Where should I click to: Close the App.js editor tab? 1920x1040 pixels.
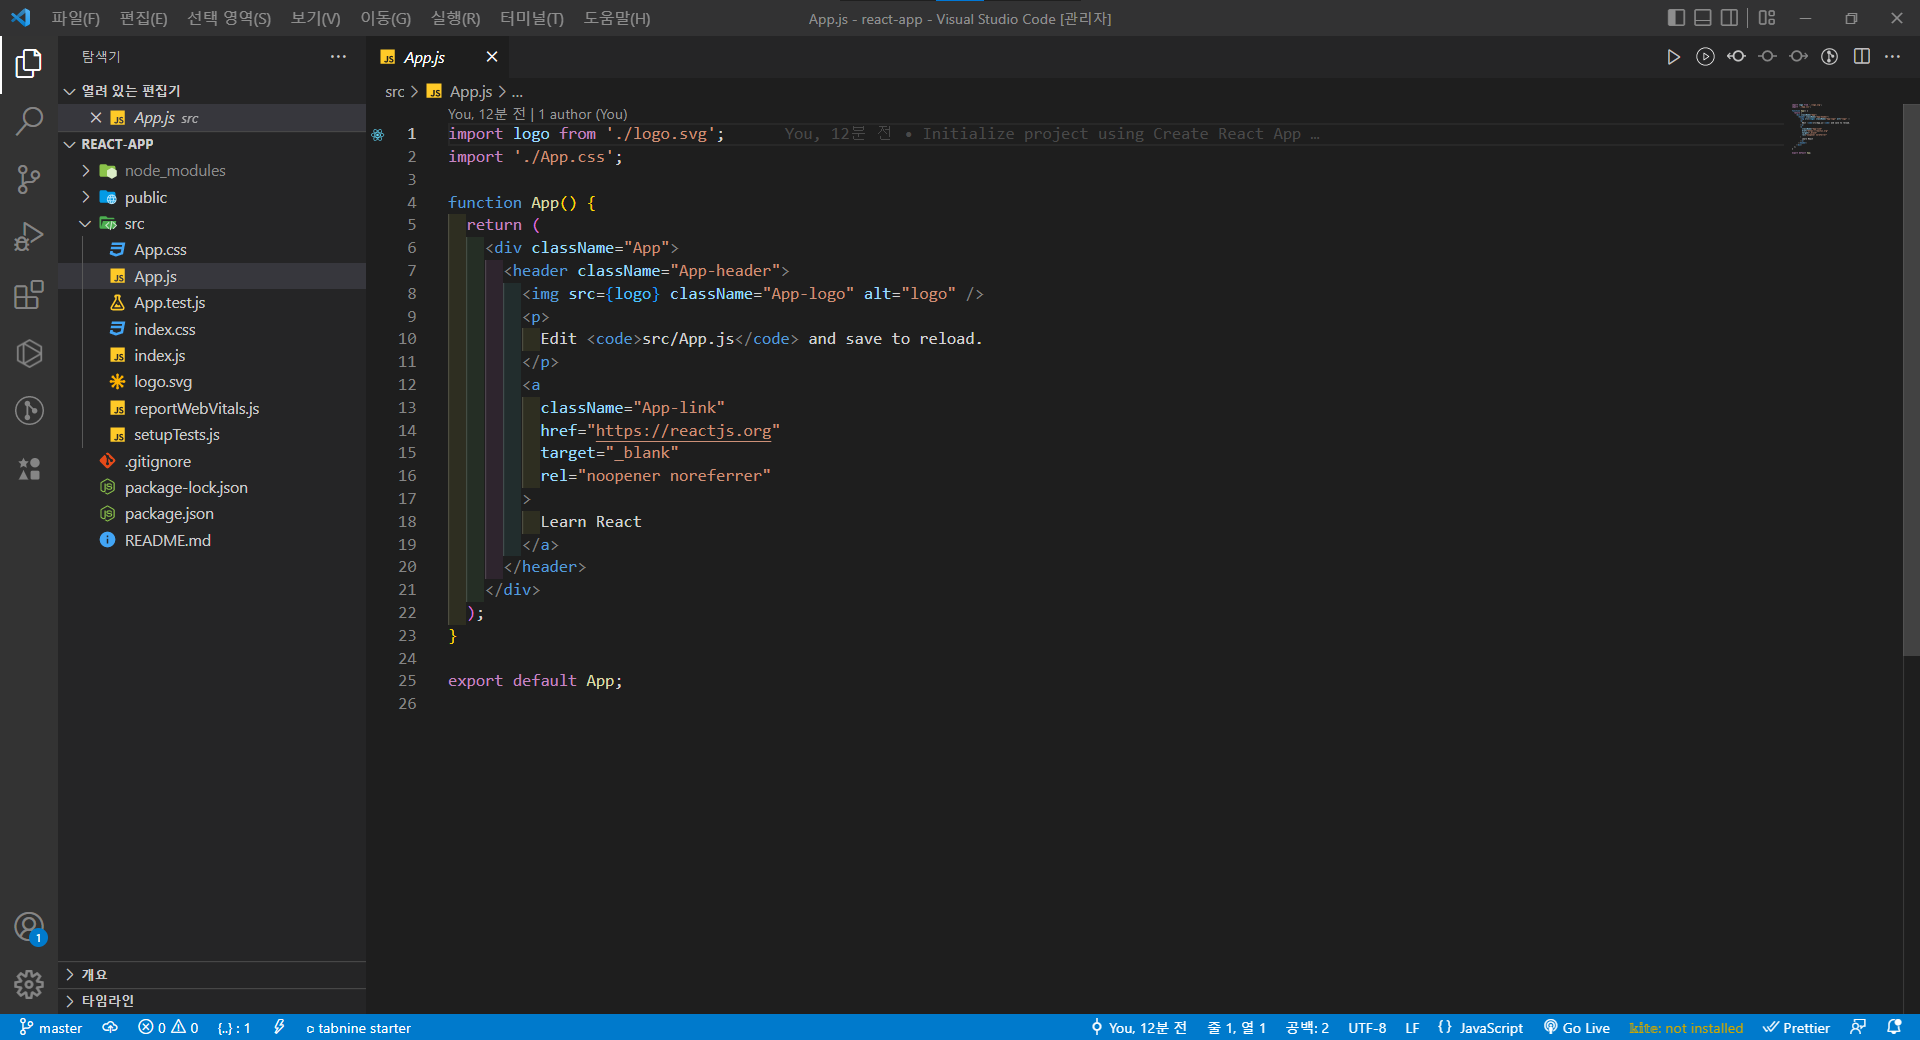point(492,57)
